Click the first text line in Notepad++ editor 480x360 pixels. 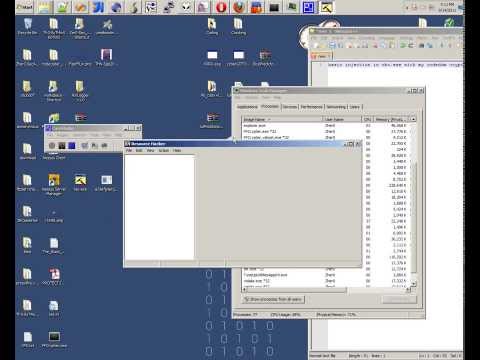(x=395, y=65)
